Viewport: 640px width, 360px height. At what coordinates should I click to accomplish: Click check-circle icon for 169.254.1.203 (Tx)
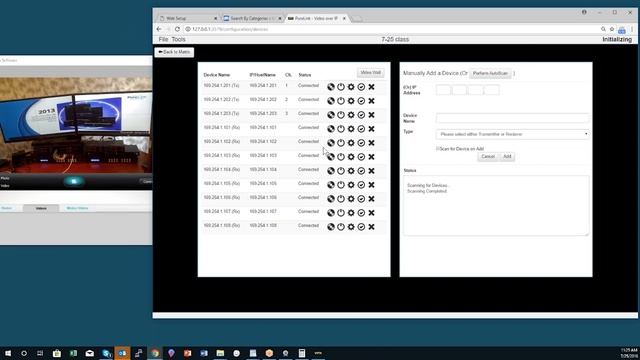361,115
